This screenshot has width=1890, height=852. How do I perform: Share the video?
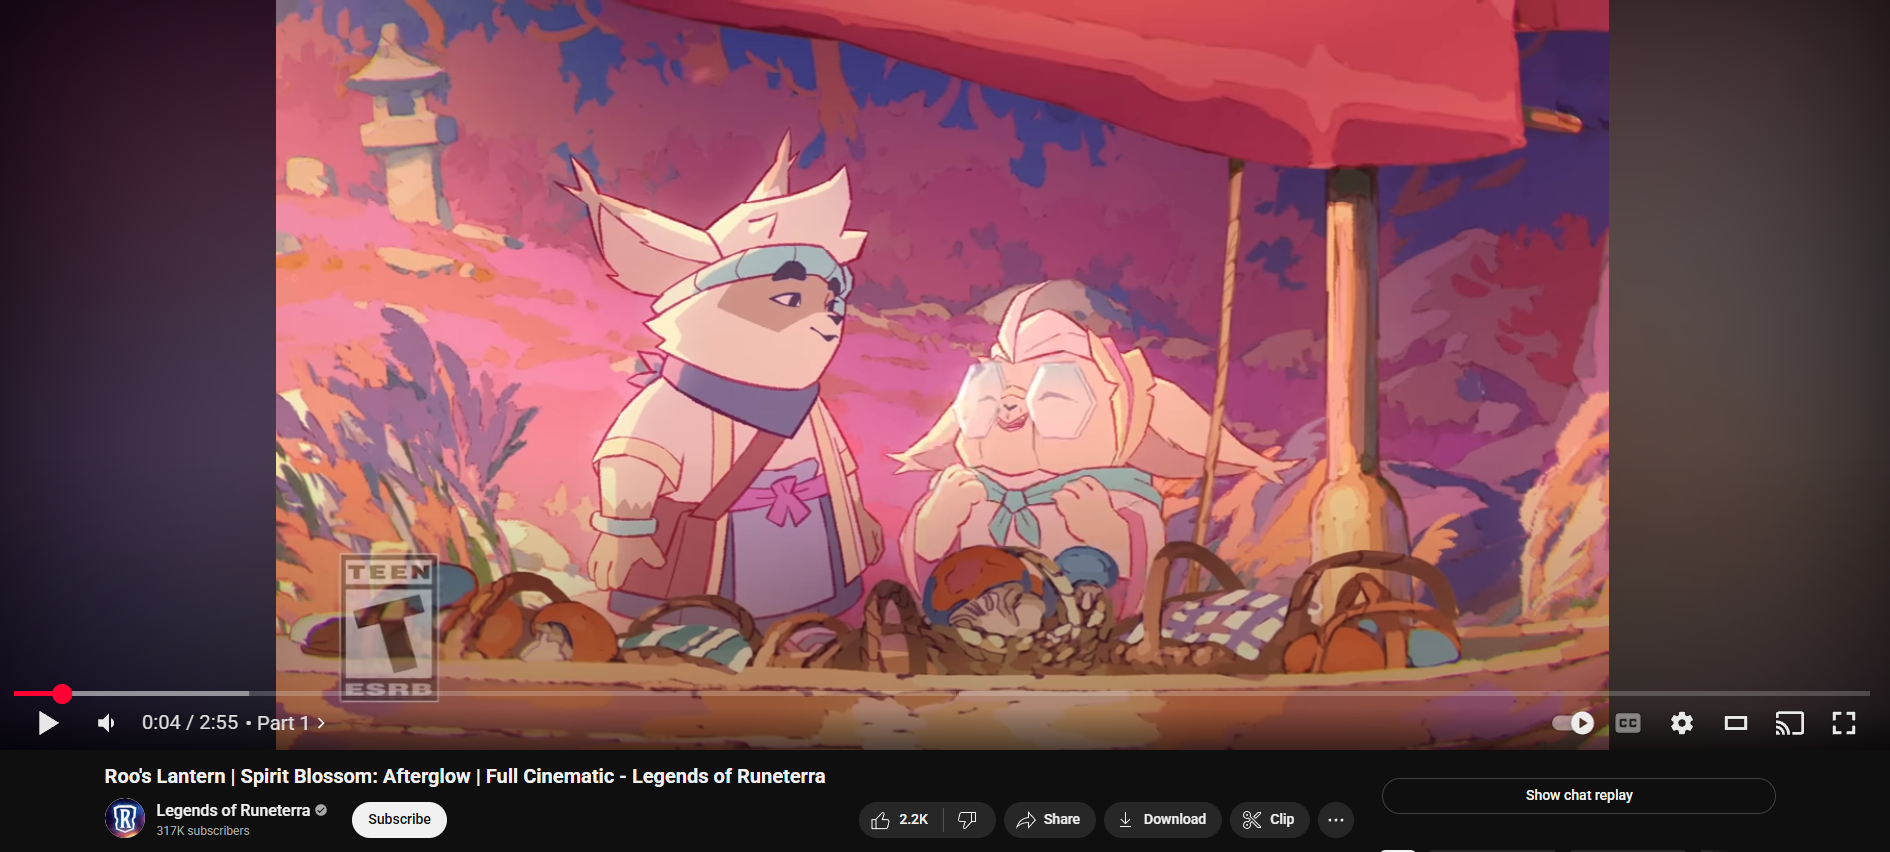tap(1049, 820)
